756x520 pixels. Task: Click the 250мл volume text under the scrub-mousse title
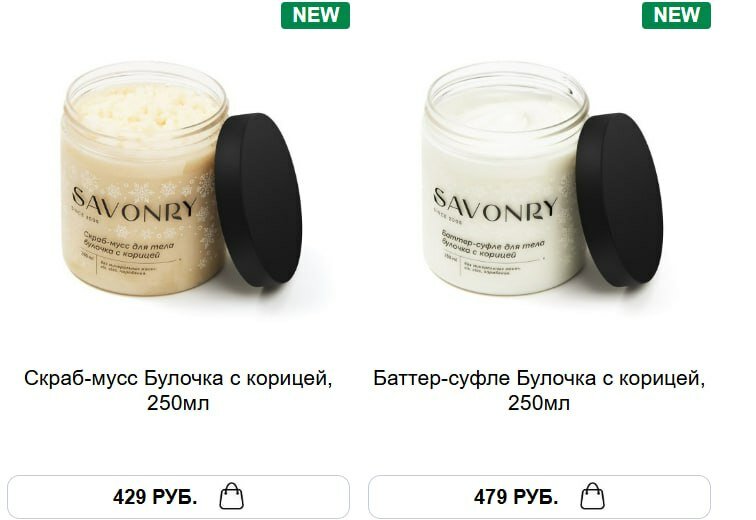click(178, 403)
